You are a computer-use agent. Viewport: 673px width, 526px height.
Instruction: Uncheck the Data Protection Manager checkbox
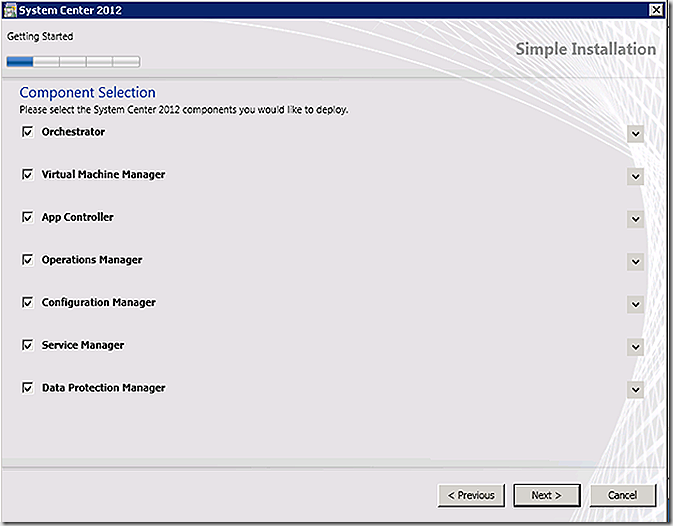(27, 388)
